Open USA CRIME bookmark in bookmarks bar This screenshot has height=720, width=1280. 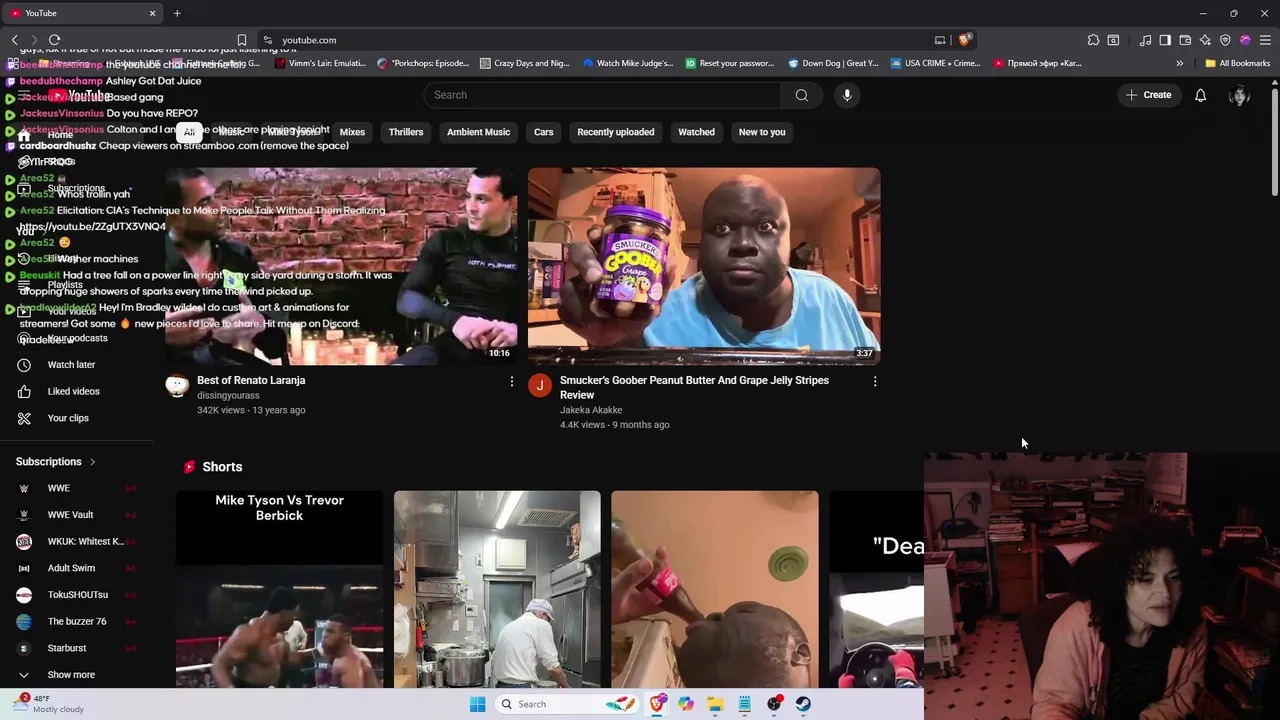click(x=935, y=63)
